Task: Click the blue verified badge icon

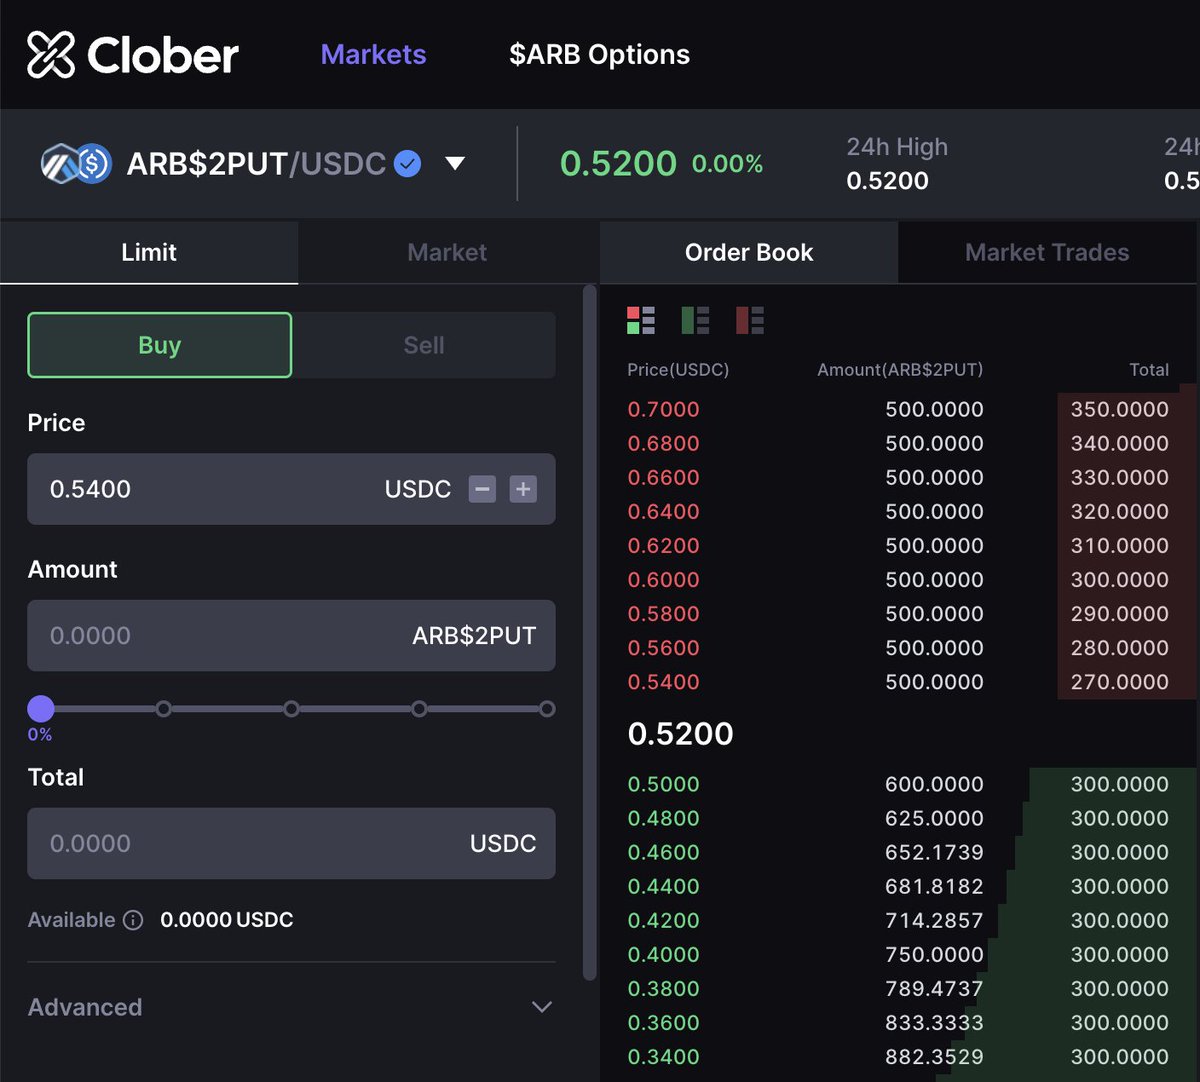Action: (x=407, y=163)
